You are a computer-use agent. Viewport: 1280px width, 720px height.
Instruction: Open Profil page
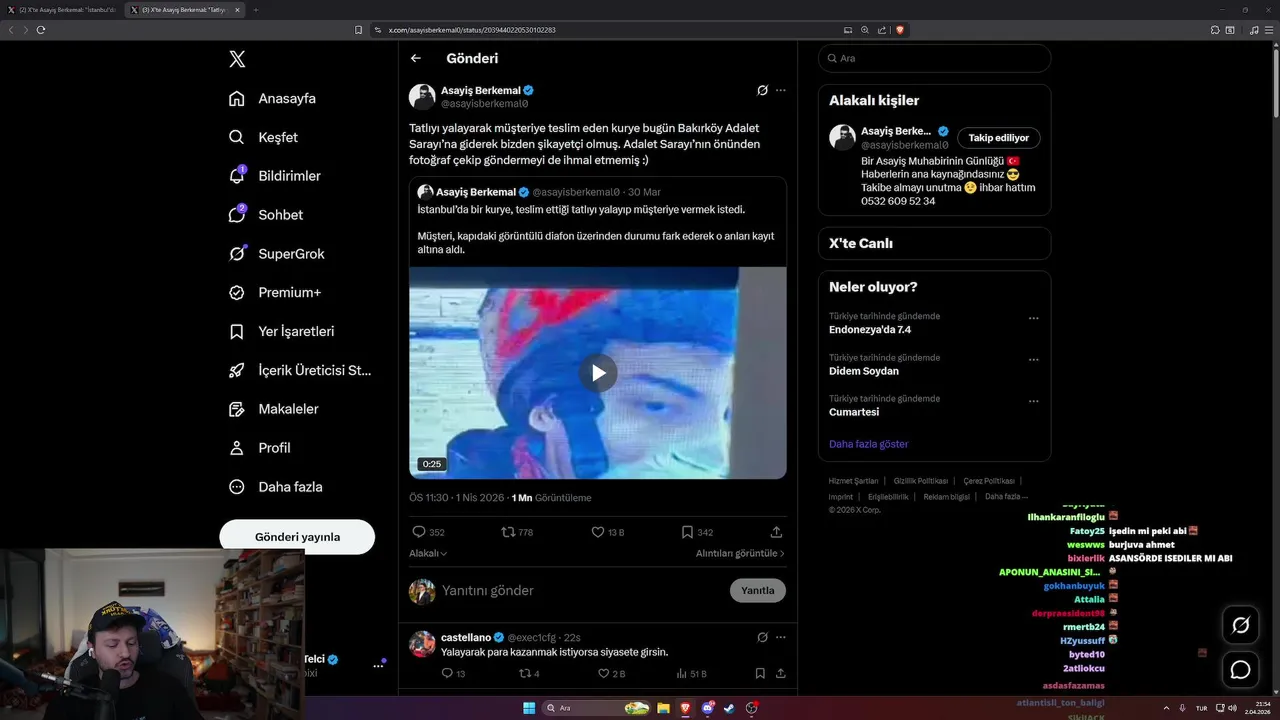pos(259,448)
